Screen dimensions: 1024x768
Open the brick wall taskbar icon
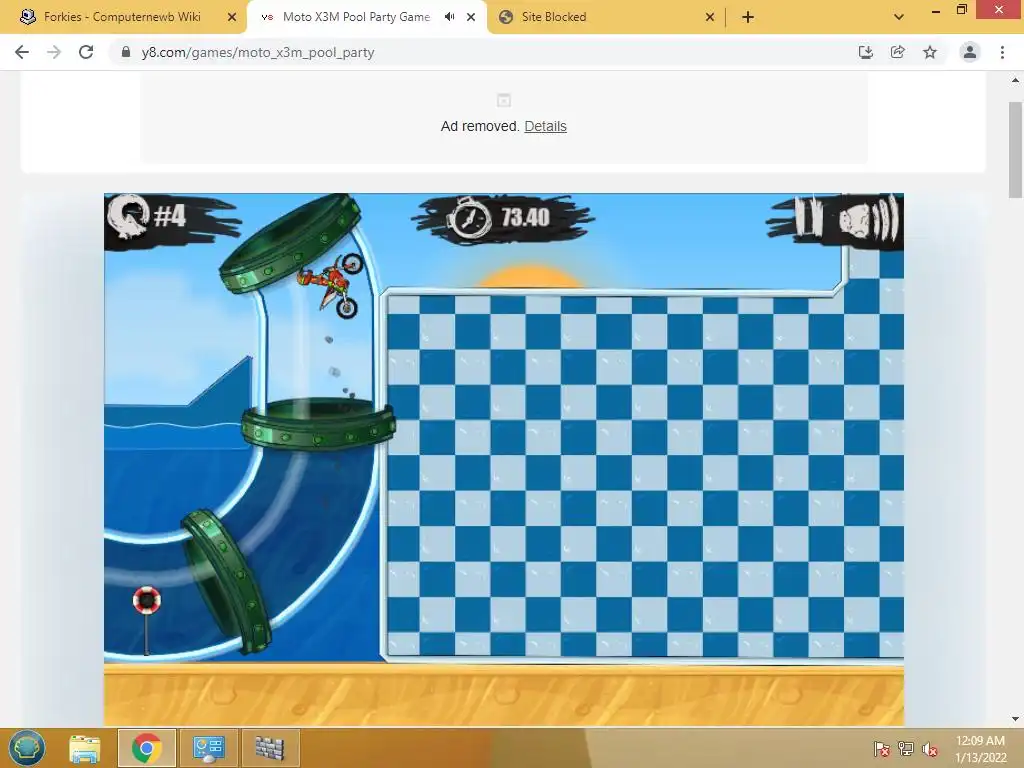[269, 748]
